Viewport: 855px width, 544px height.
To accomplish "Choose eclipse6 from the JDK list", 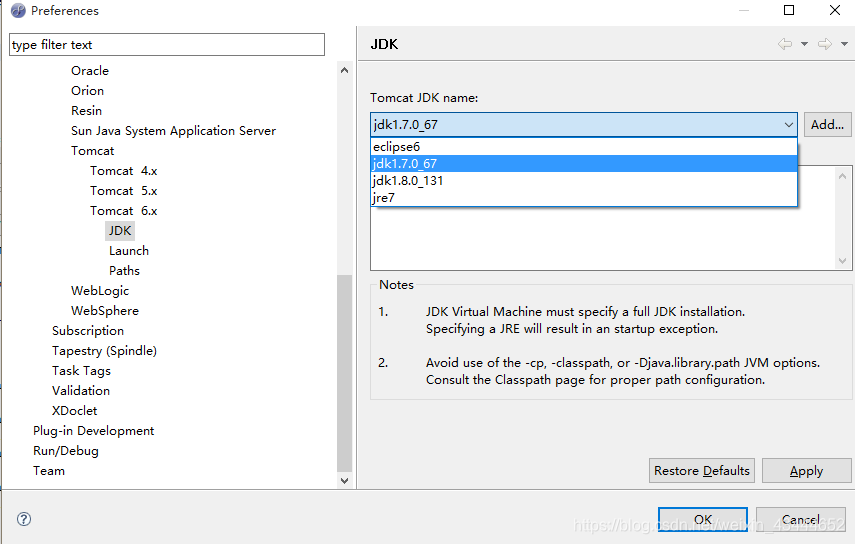I will coord(583,147).
